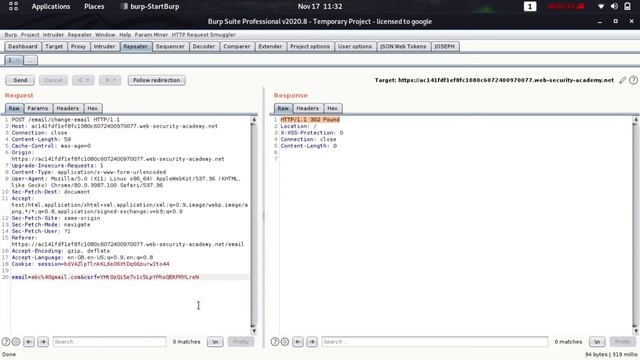Click response search next-match arrow

pyautogui.click(x=312, y=342)
